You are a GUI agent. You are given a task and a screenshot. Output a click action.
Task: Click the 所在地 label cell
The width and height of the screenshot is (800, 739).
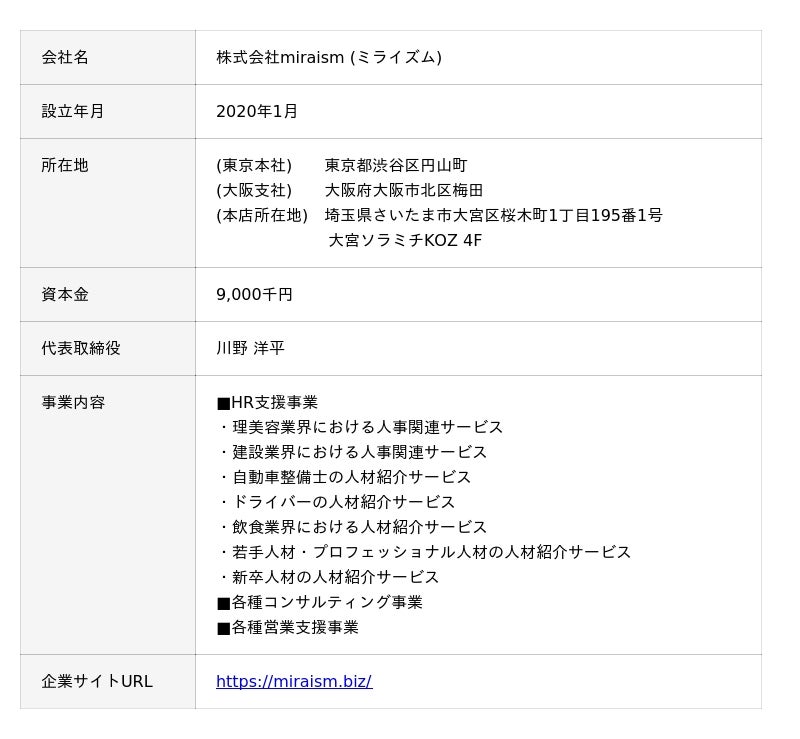(108, 203)
